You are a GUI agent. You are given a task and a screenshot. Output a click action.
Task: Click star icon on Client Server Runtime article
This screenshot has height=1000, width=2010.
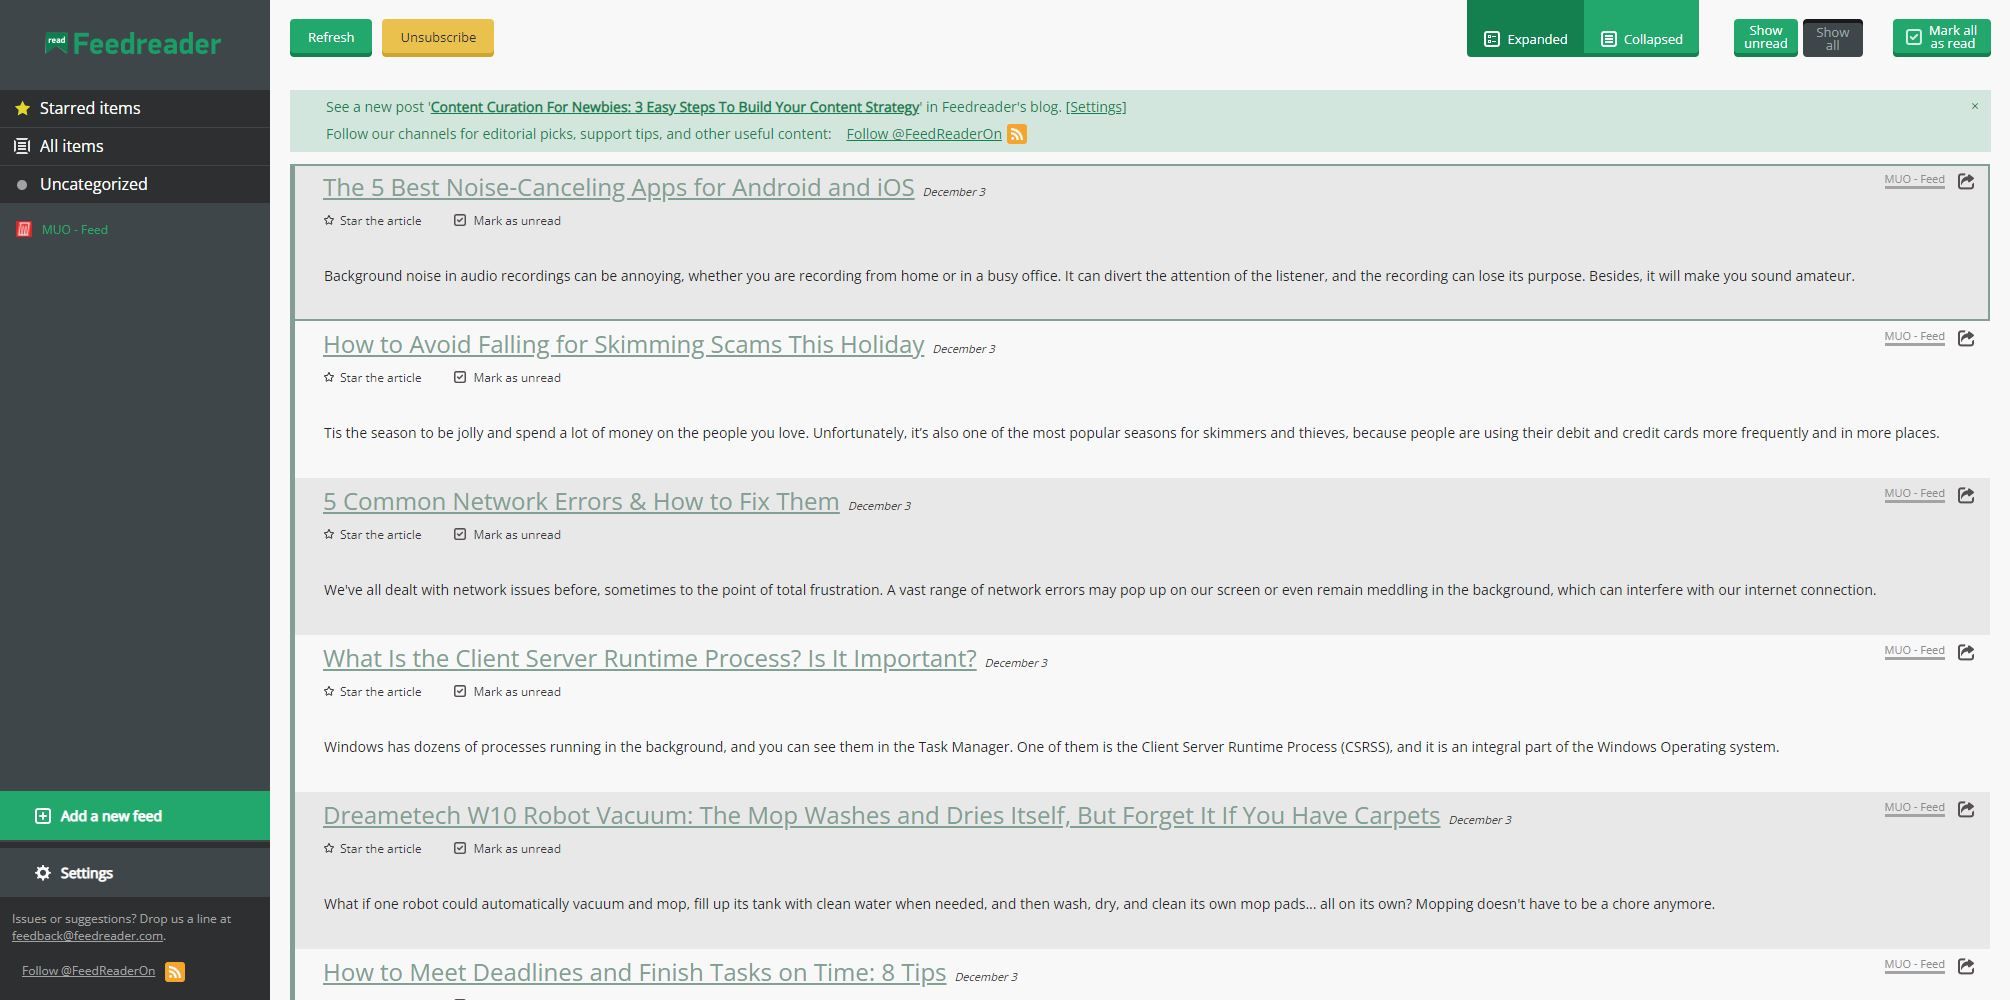[x=329, y=691]
